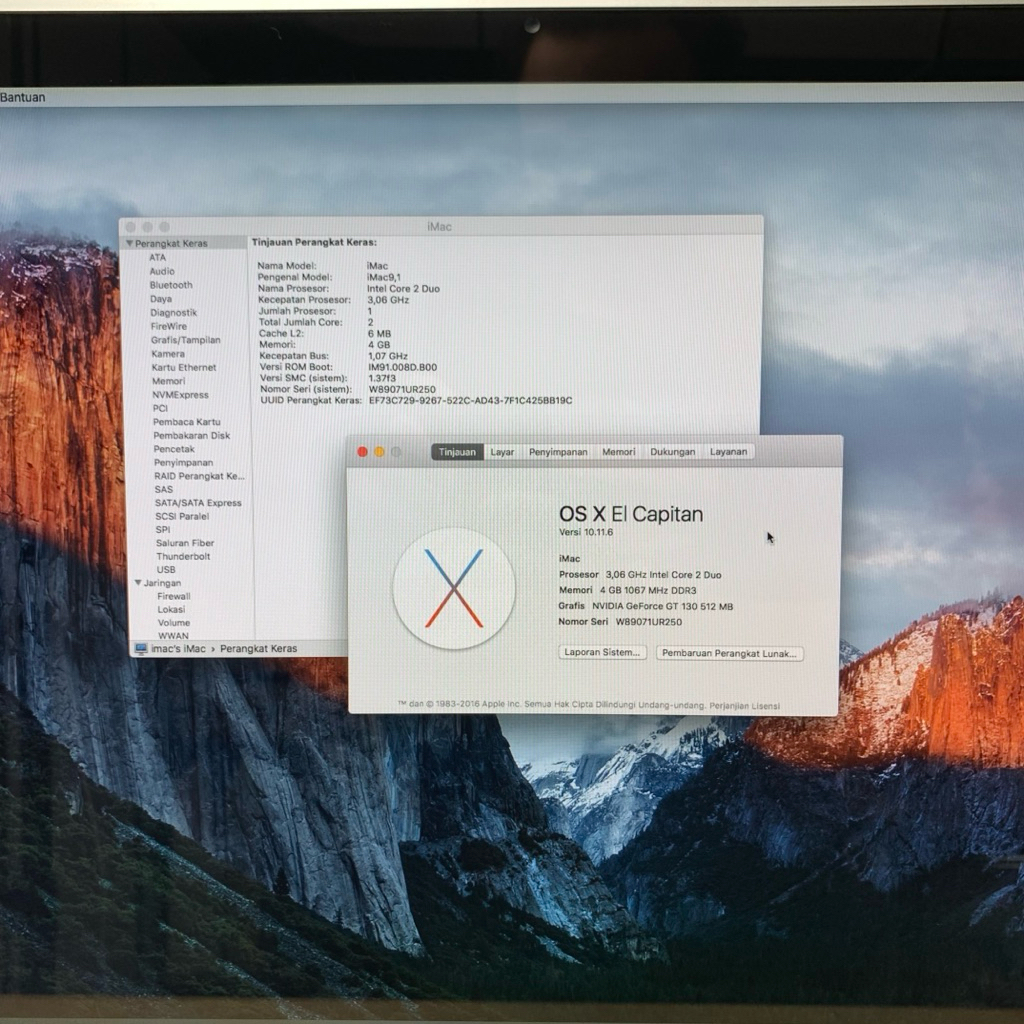Select Saluran Fiber in the sidebar

coord(185,543)
